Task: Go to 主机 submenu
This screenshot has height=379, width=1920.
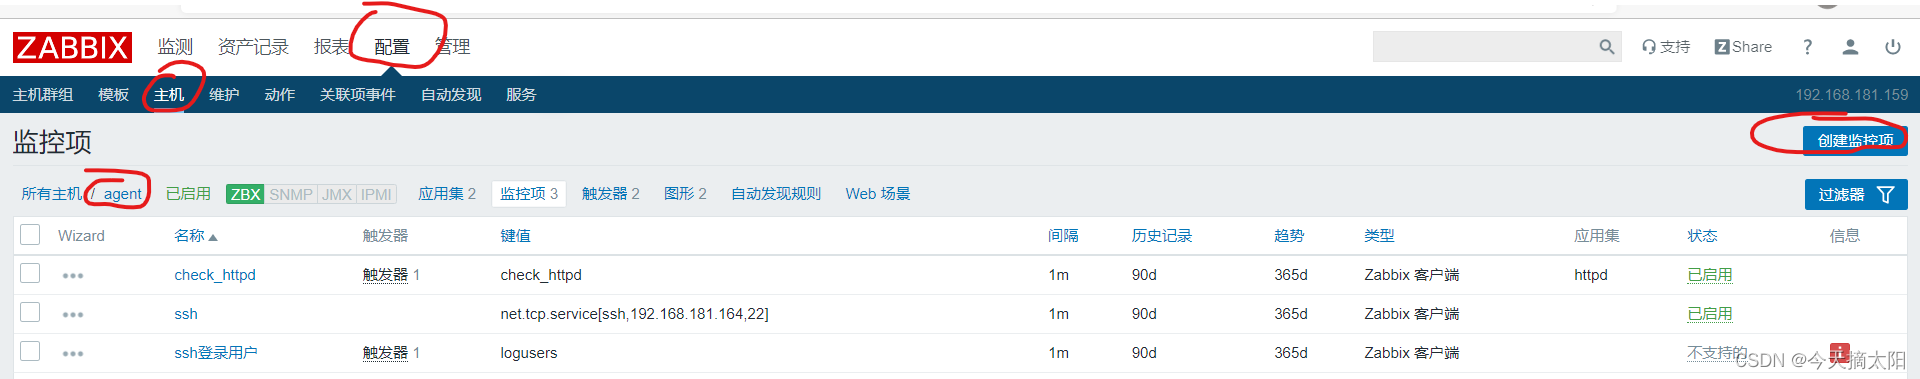Action: click(169, 95)
